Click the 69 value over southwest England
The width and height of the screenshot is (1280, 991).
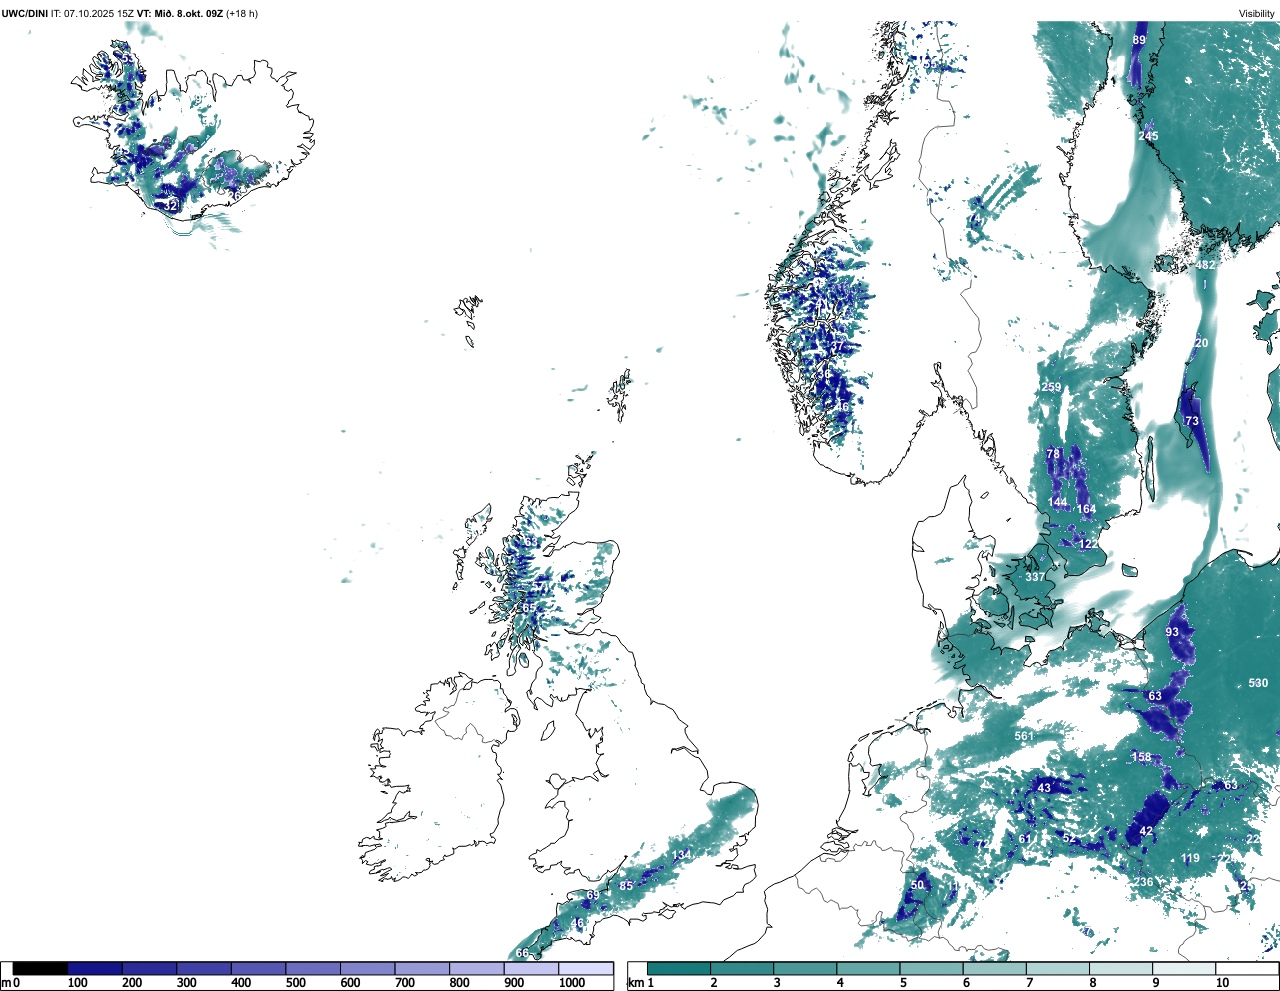[x=592, y=895]
